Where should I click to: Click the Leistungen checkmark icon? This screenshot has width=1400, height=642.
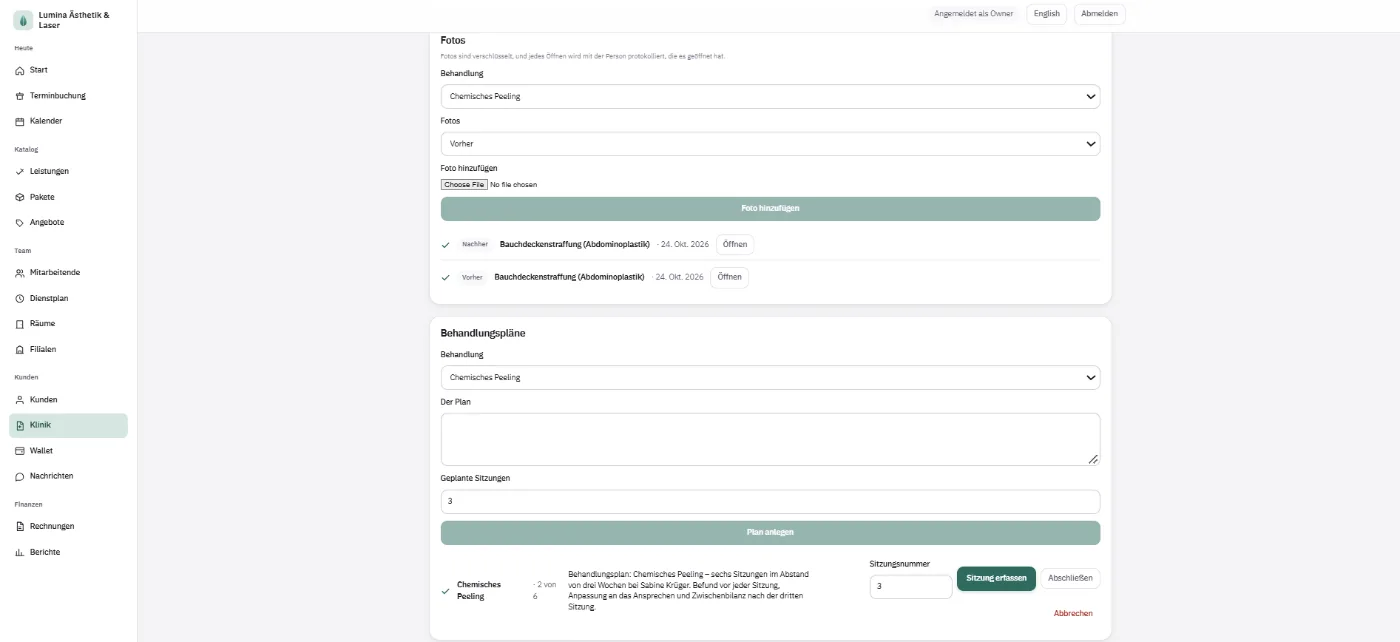tap(20, 172)
